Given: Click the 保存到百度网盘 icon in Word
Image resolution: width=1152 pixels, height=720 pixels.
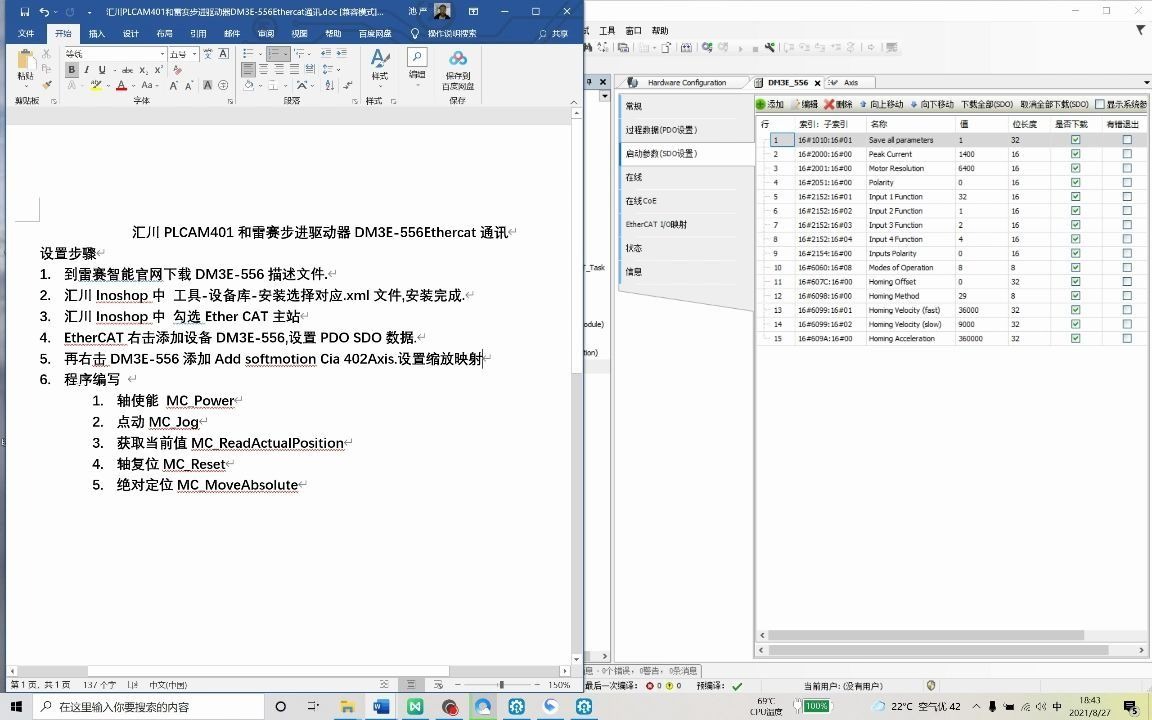Looking at the screenshot, I should coord(457,68).
